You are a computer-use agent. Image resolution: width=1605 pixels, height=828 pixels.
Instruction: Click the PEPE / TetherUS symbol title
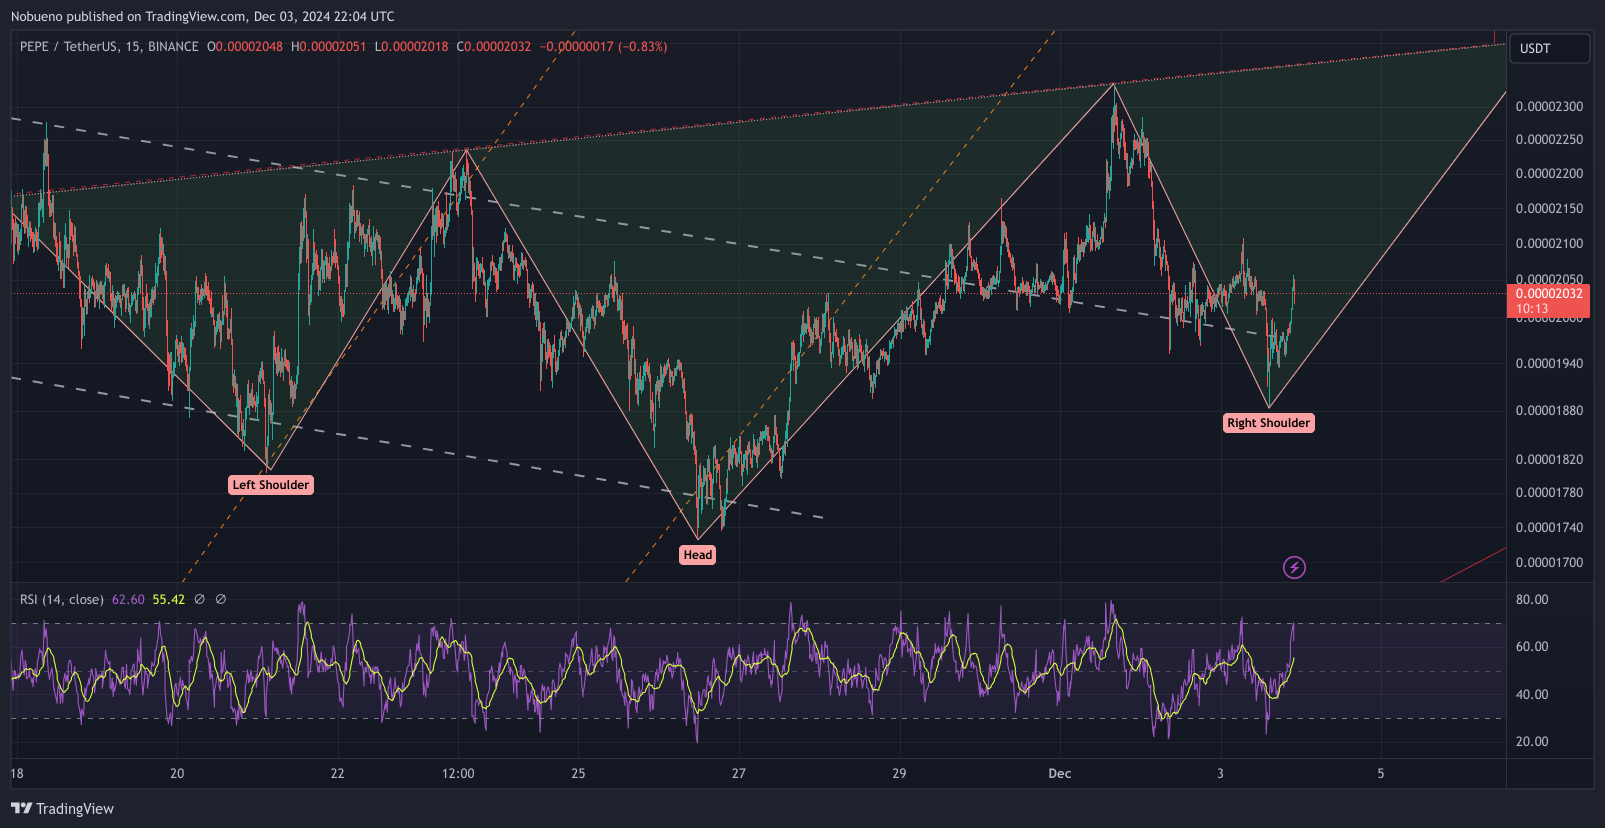coord(109,46)
